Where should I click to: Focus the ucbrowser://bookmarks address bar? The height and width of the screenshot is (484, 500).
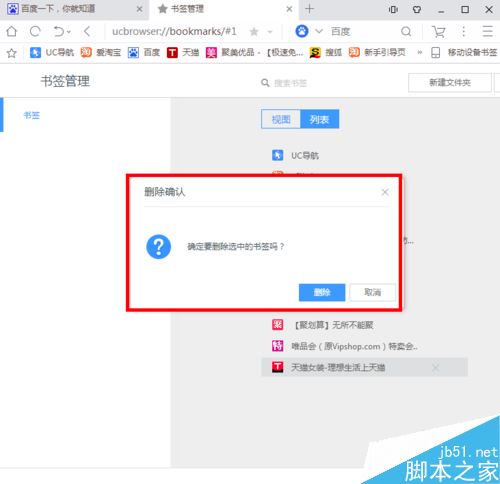click(174, 32)
